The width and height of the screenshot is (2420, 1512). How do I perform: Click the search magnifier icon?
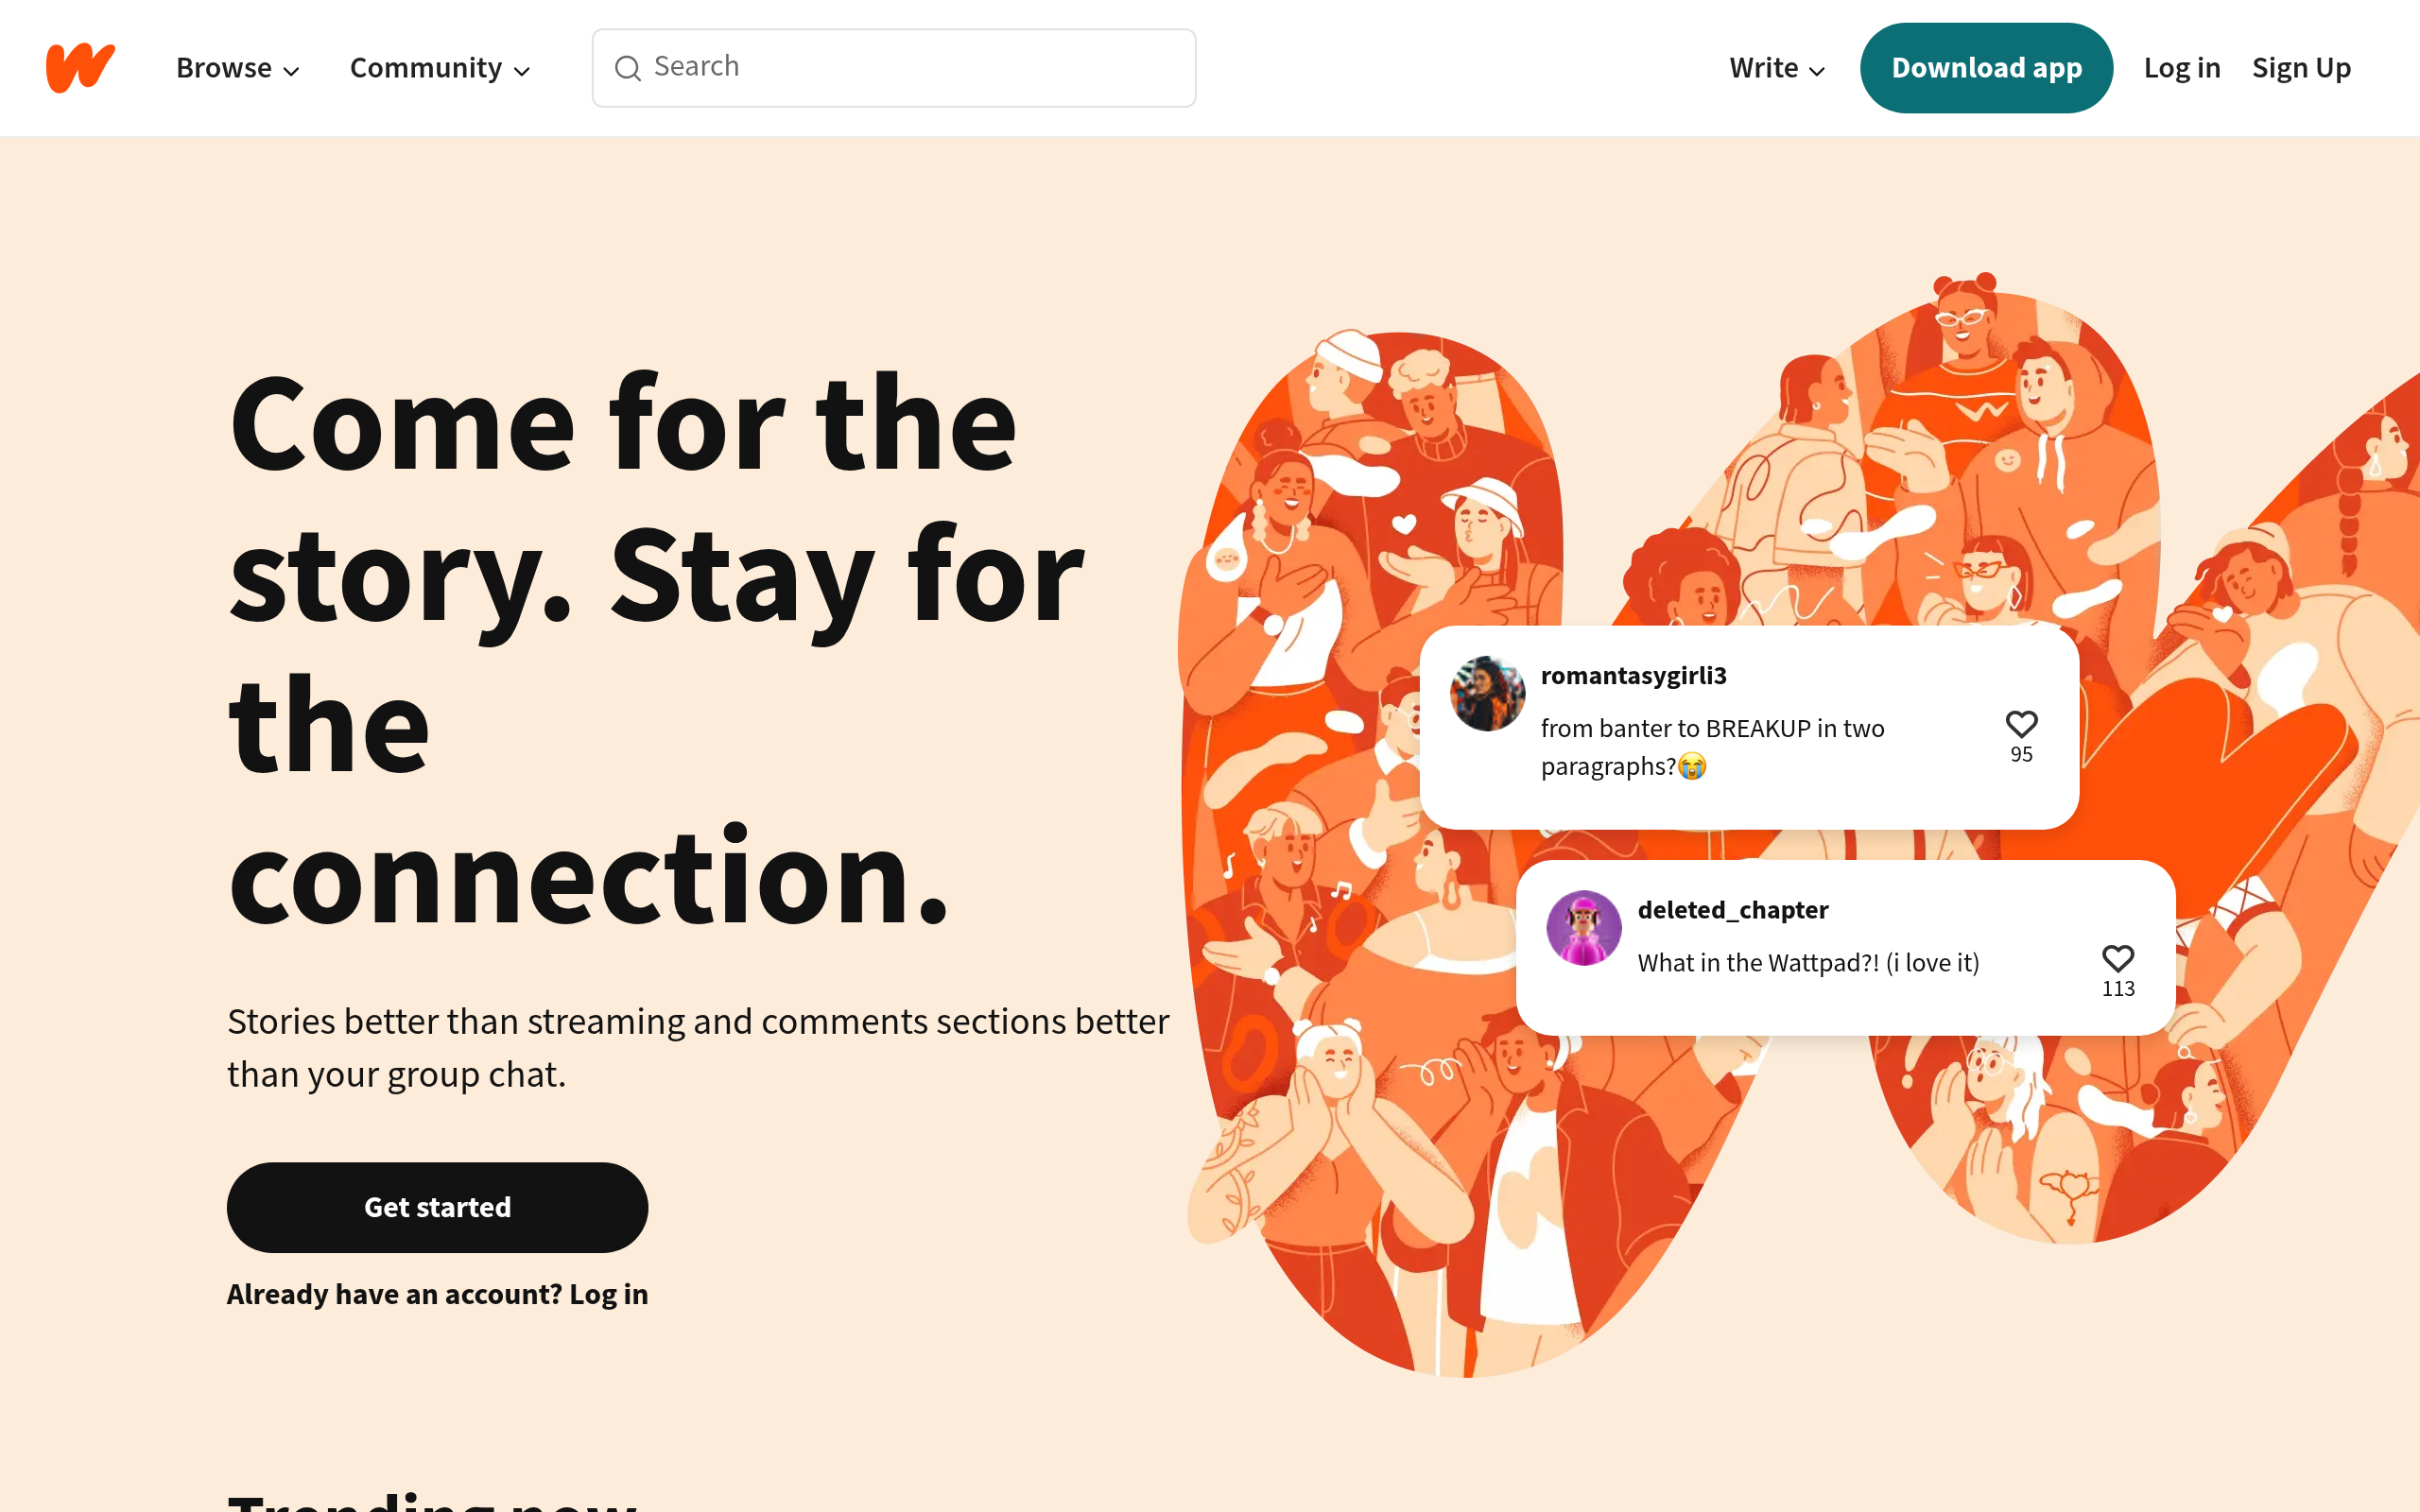click(627, 68)
